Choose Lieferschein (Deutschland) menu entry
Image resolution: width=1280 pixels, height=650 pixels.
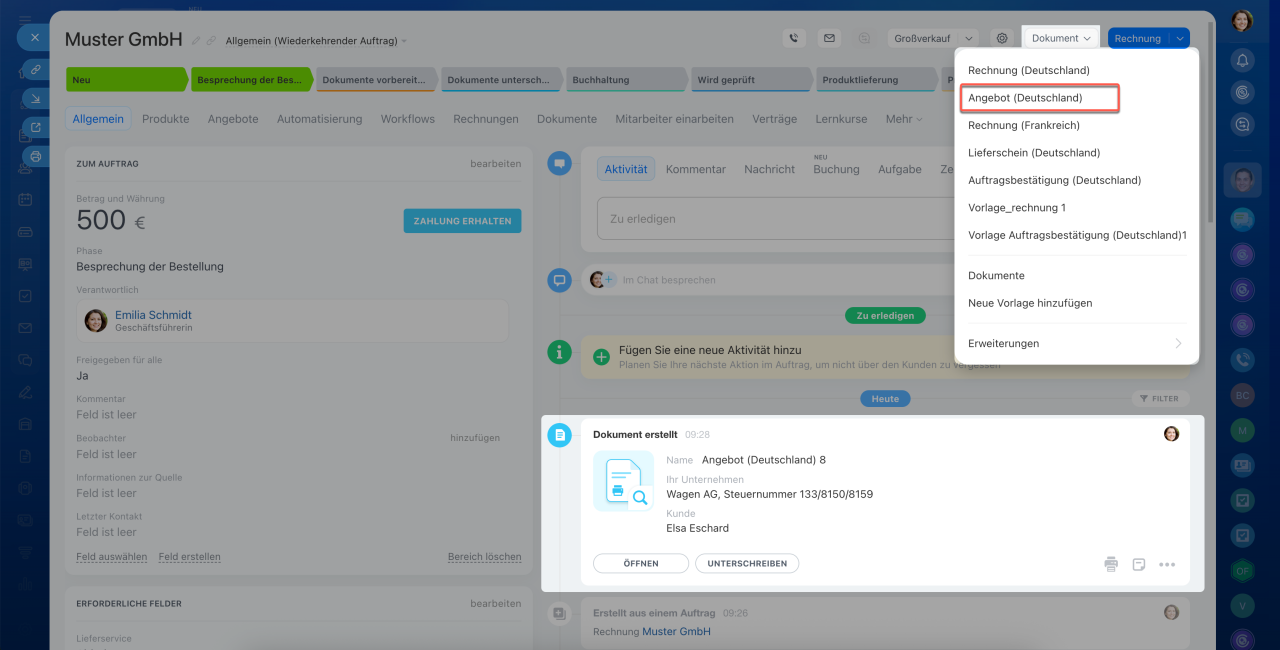pos(1034,153)
